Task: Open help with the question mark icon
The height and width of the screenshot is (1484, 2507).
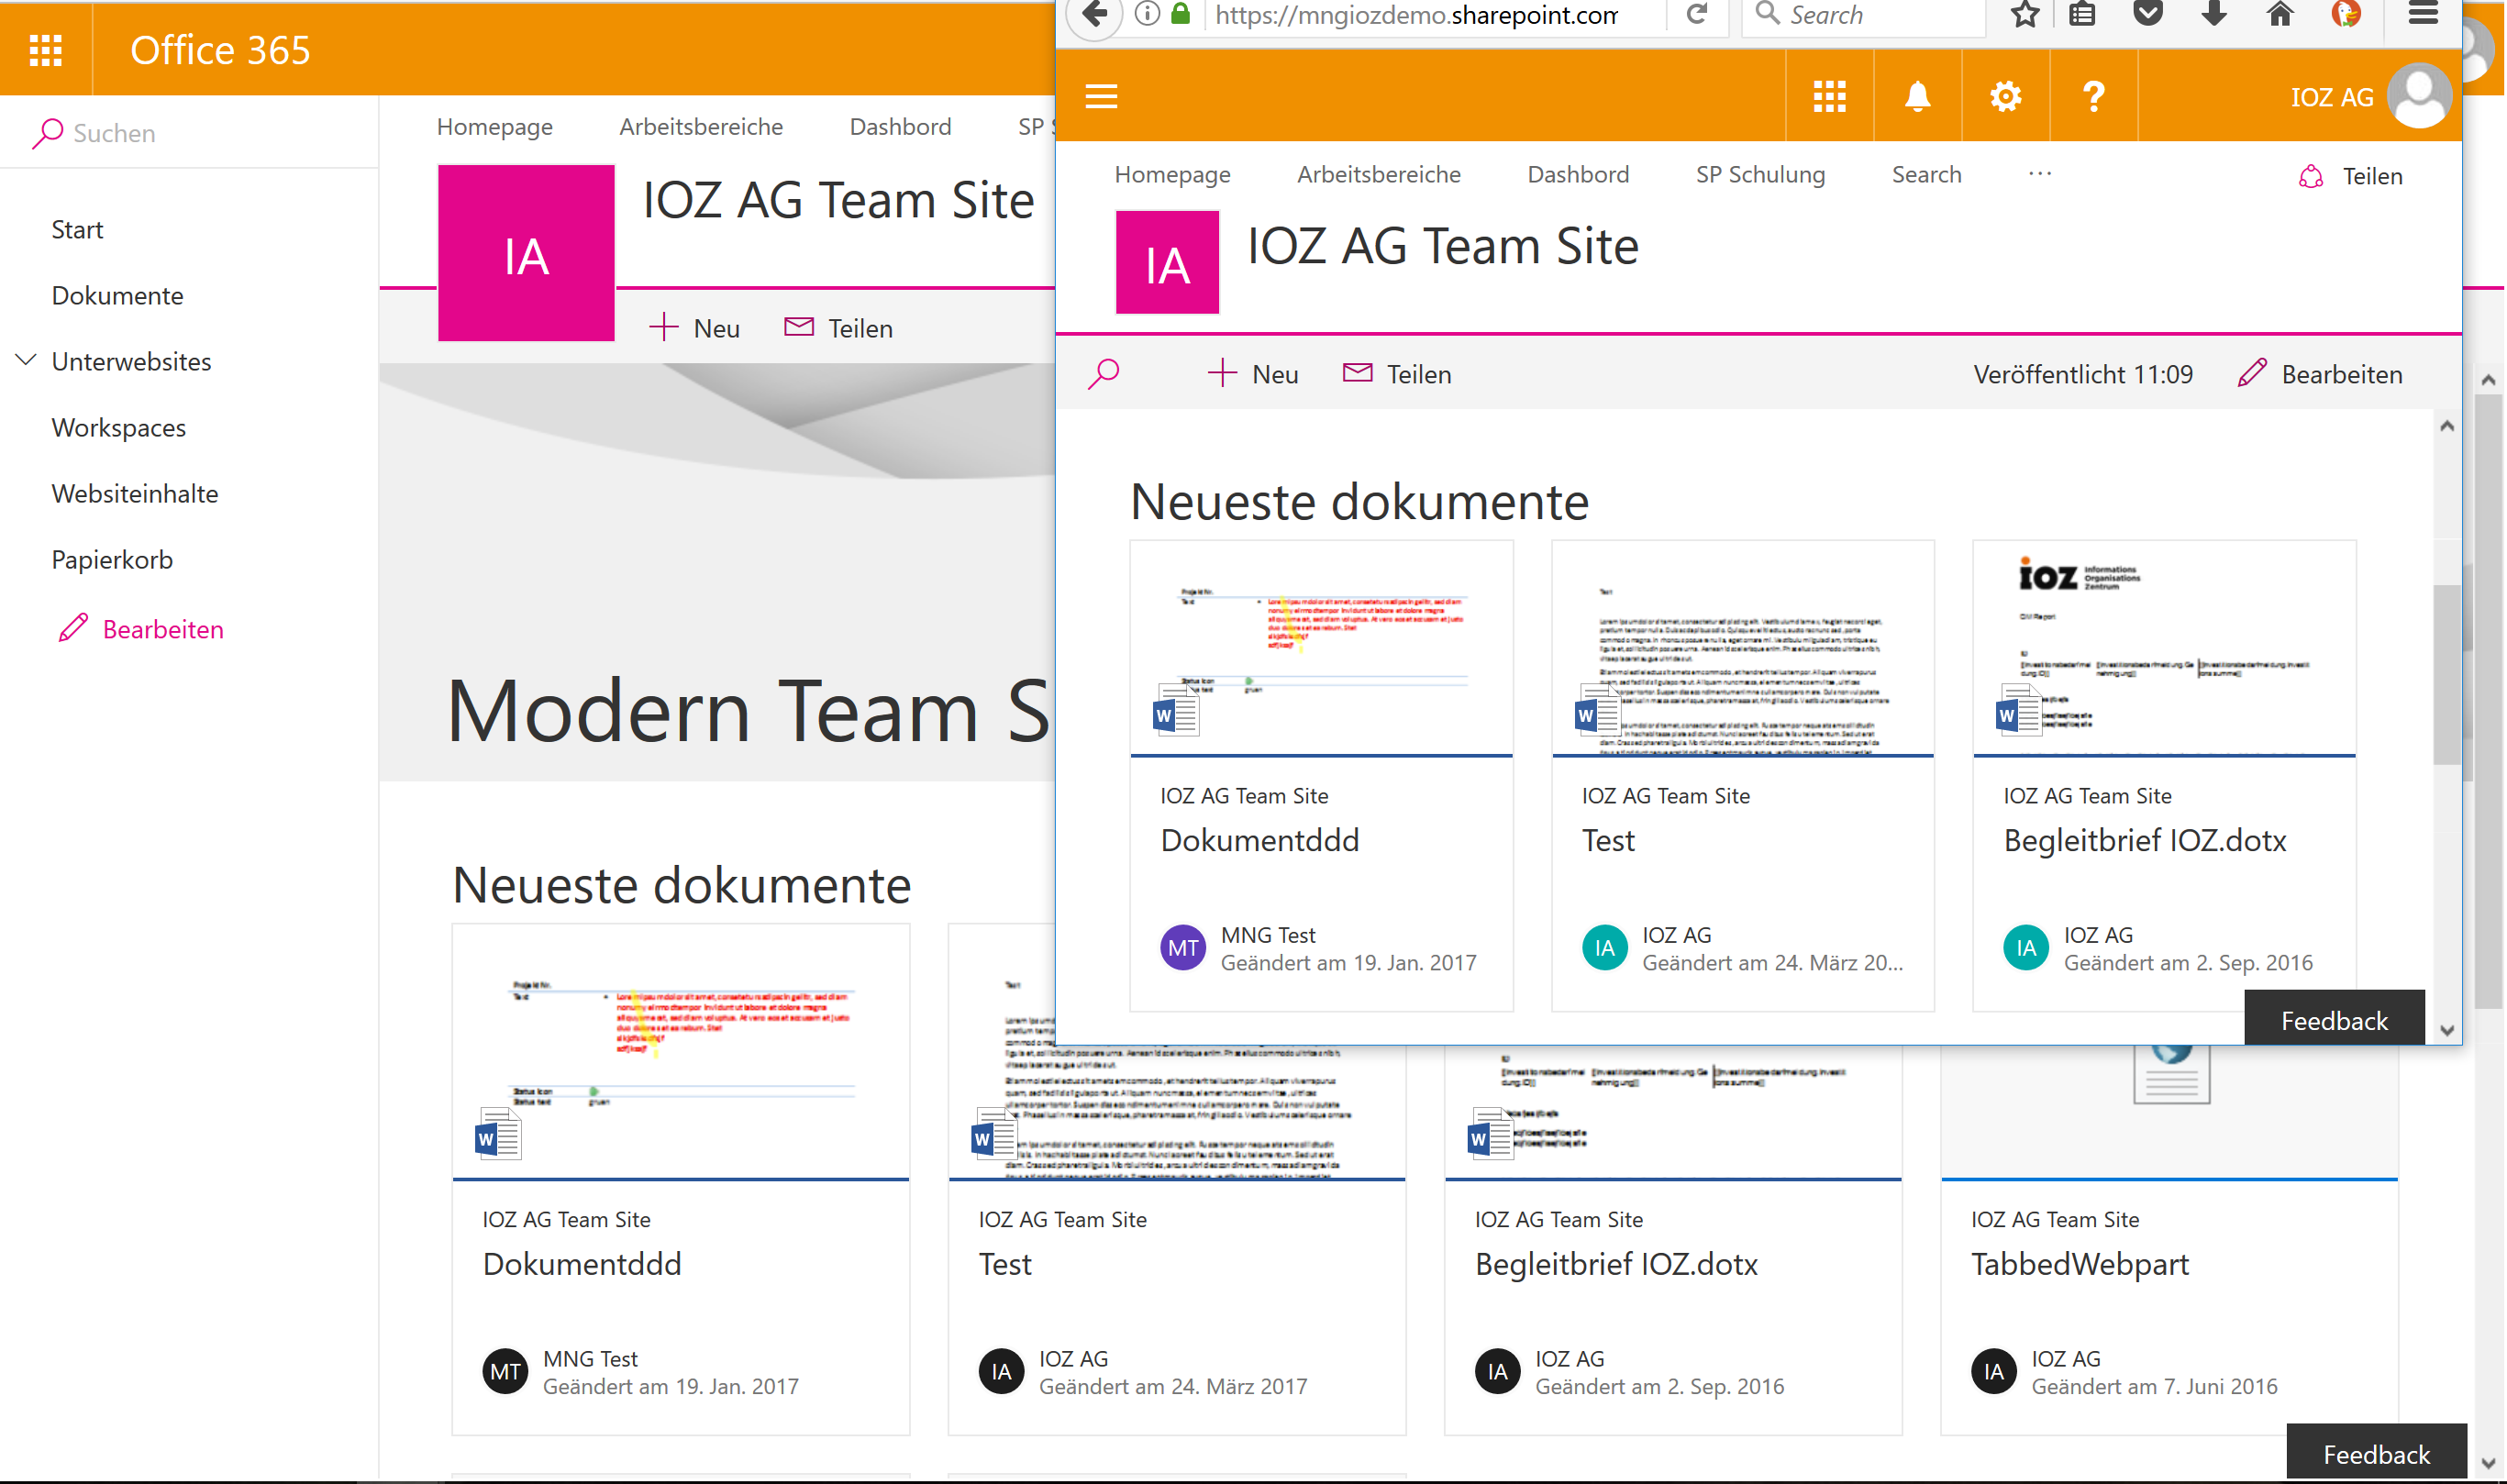Action: coord(2093,96)
